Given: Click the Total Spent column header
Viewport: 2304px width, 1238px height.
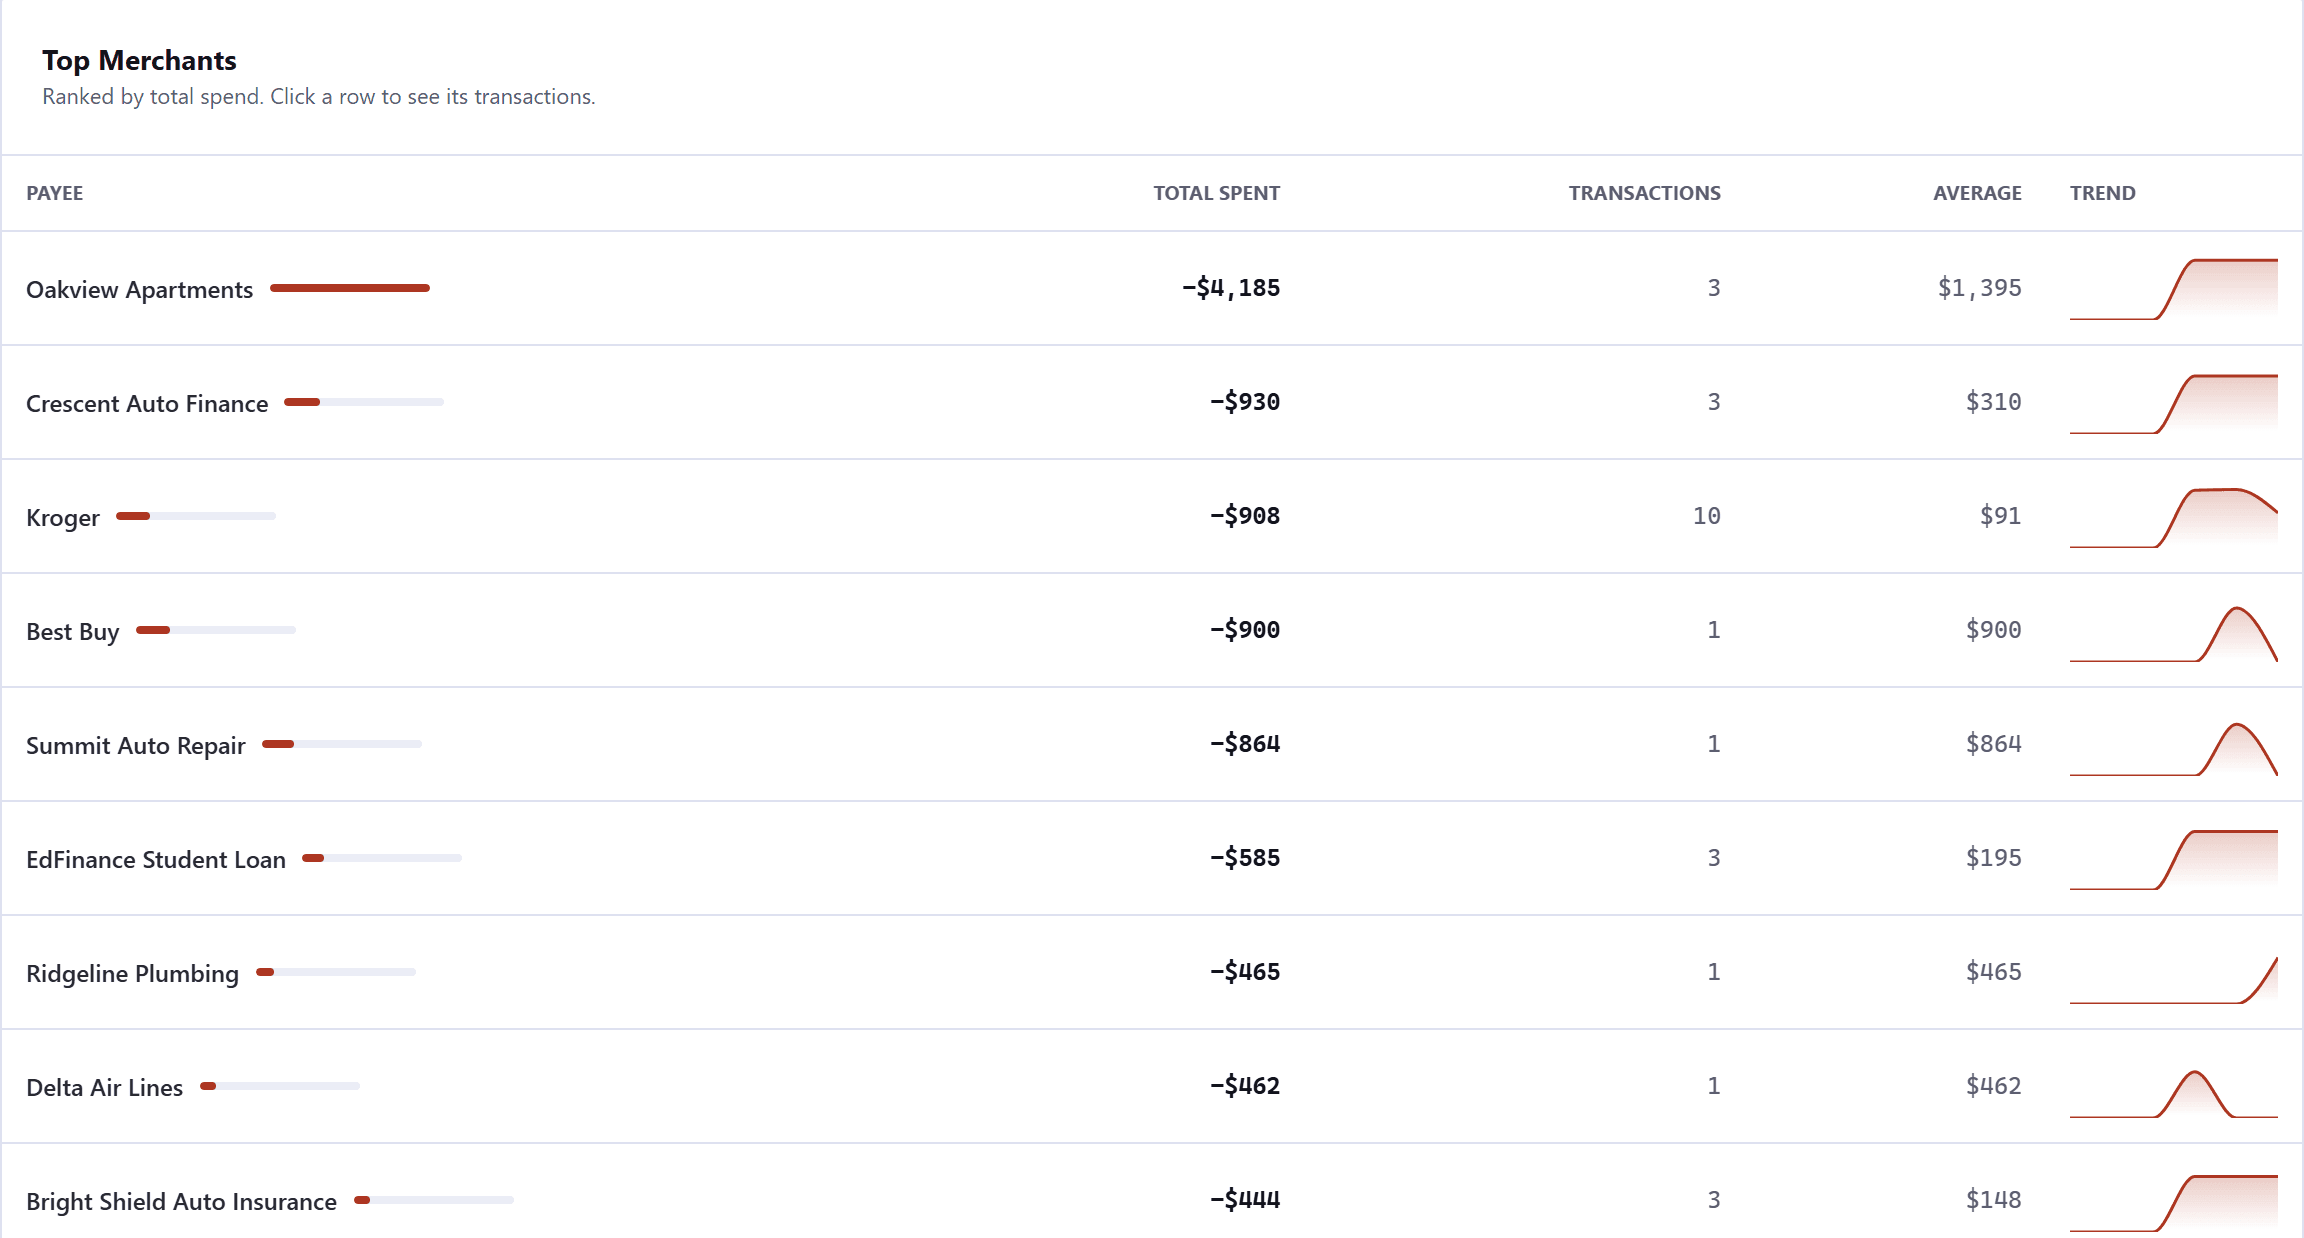Looking at the screenshot, I should point(1216,193).
